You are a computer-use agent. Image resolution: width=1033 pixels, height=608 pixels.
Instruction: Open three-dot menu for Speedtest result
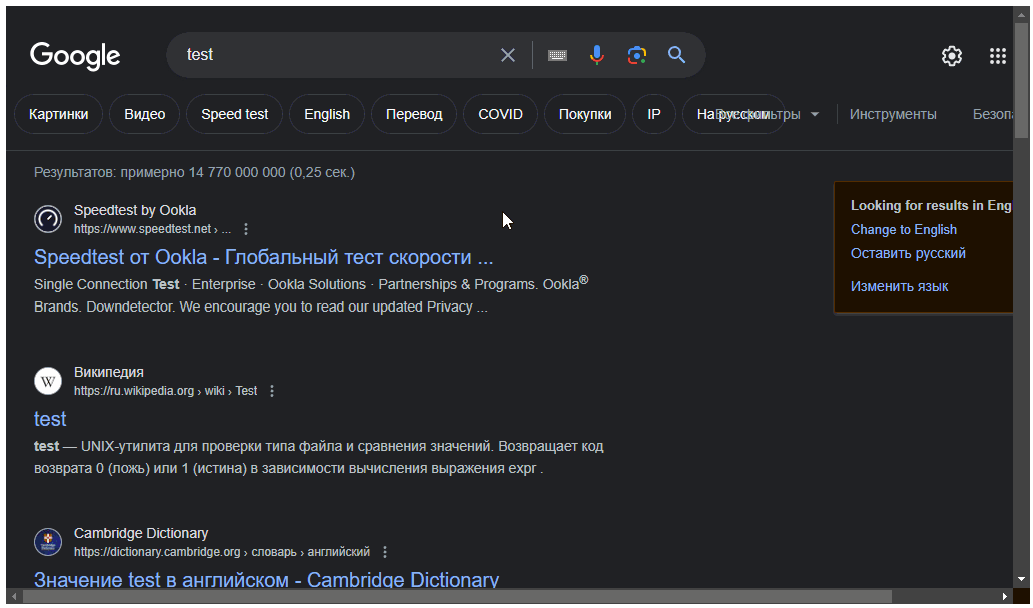[247, 229]
